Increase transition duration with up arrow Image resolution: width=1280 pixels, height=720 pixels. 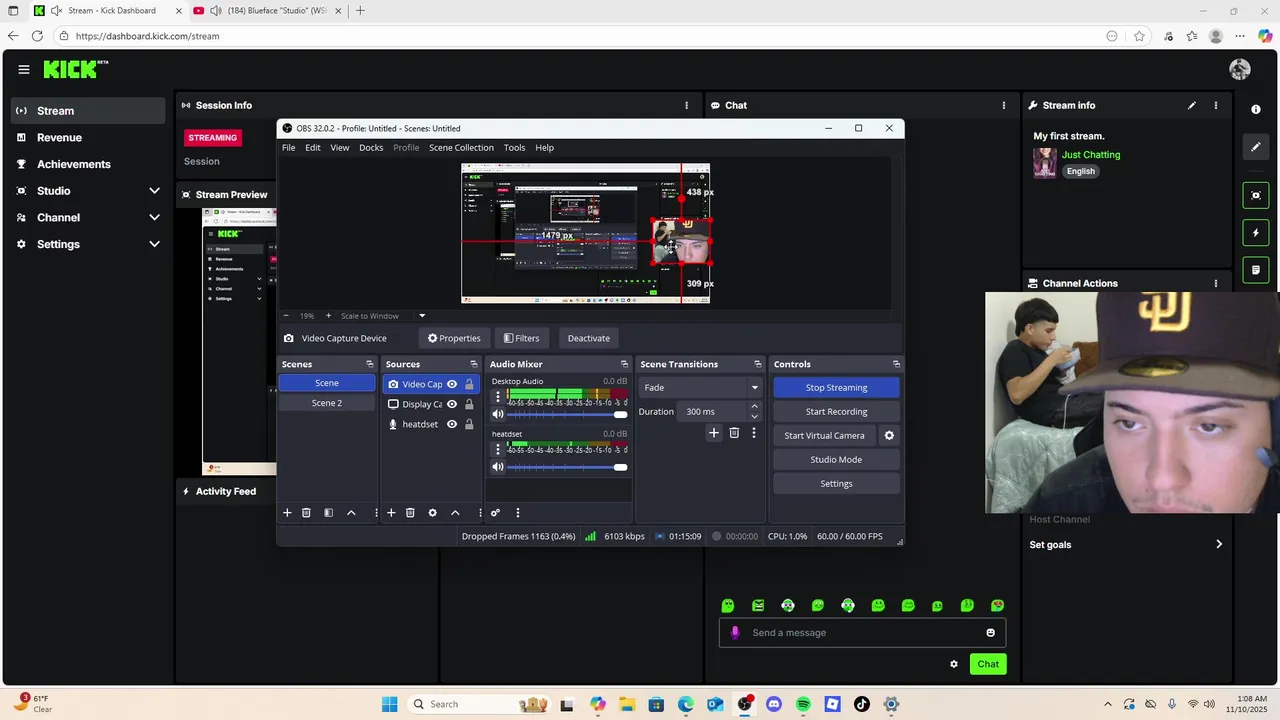(754, 407)
